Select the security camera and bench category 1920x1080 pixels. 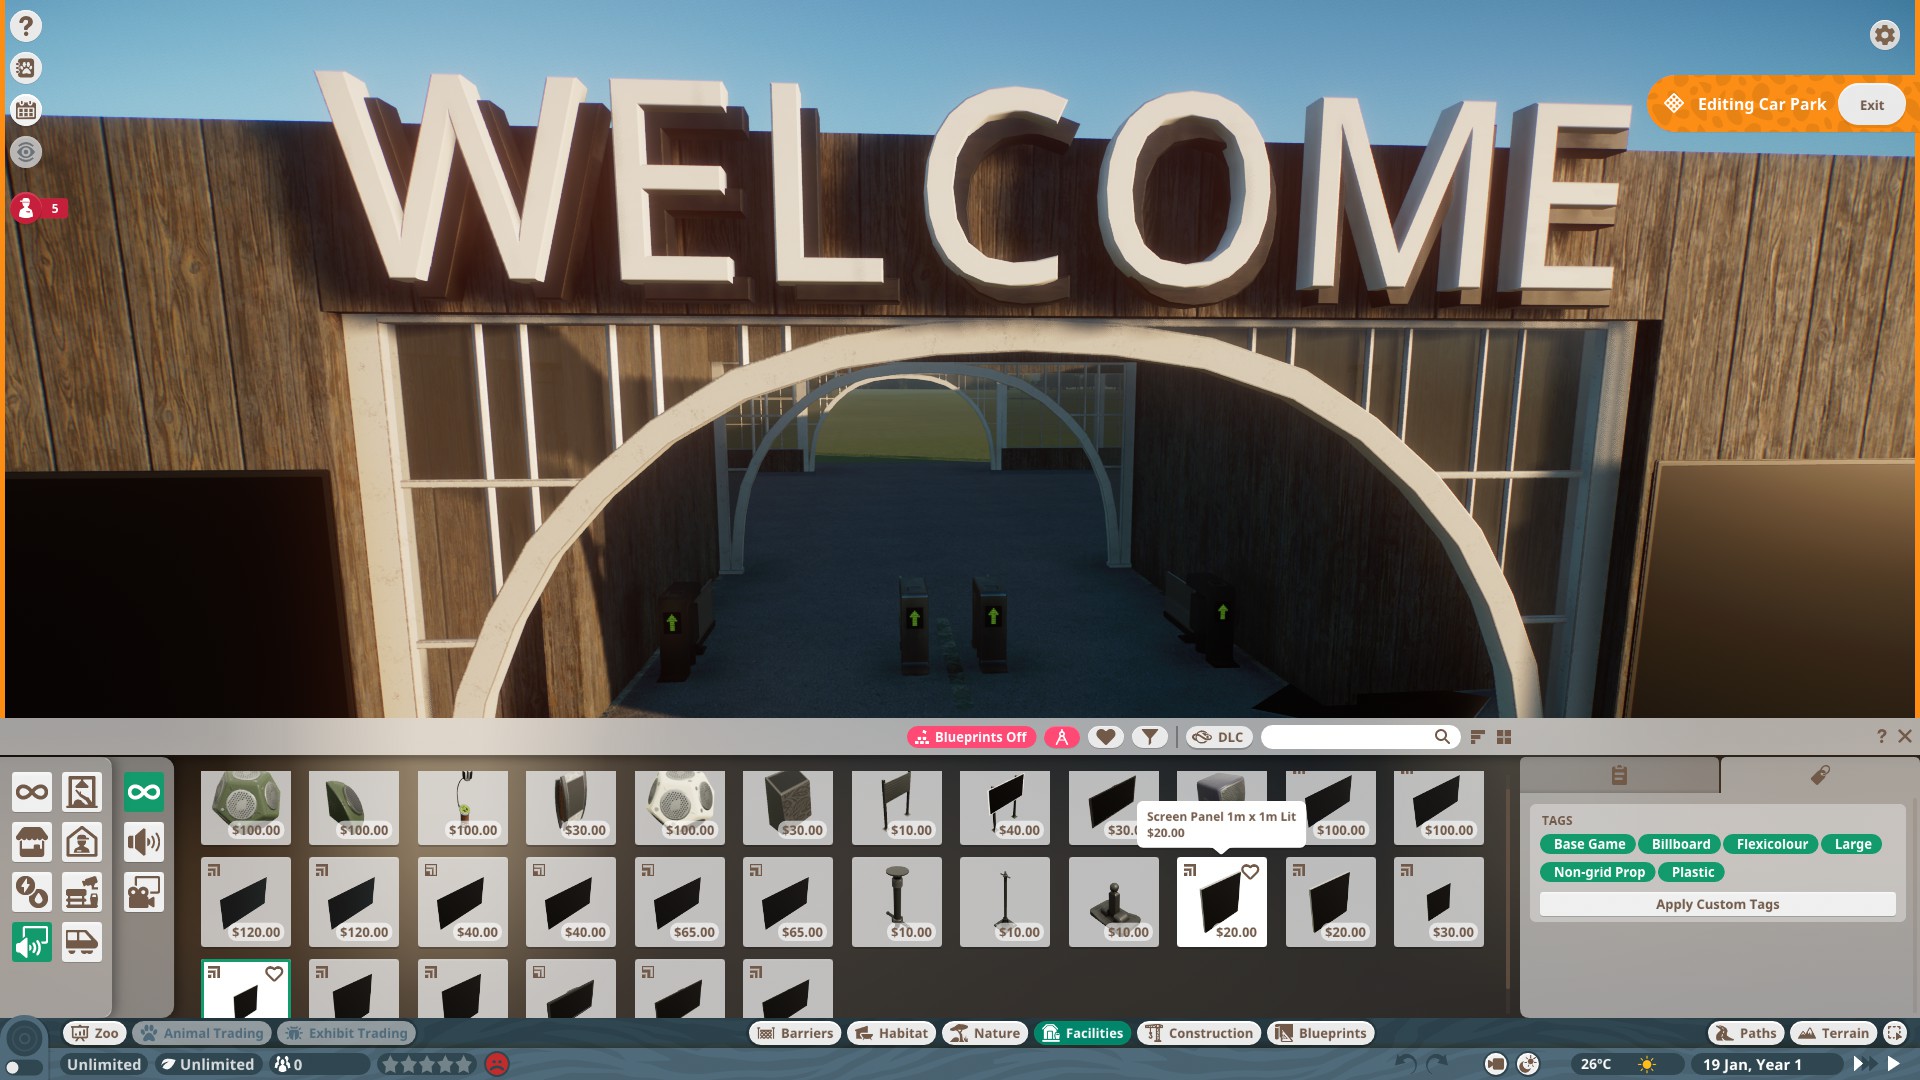pos(82,892)
